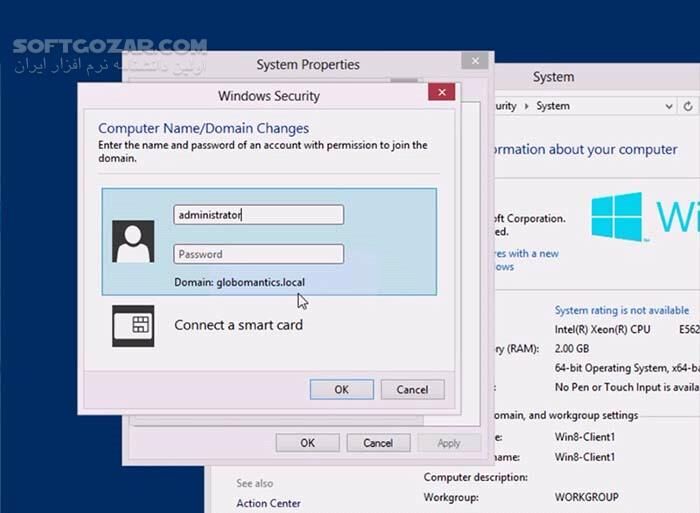Click 2.00 GB RAM value
Screen dimensions: 700x513
[x=572, y=349]
